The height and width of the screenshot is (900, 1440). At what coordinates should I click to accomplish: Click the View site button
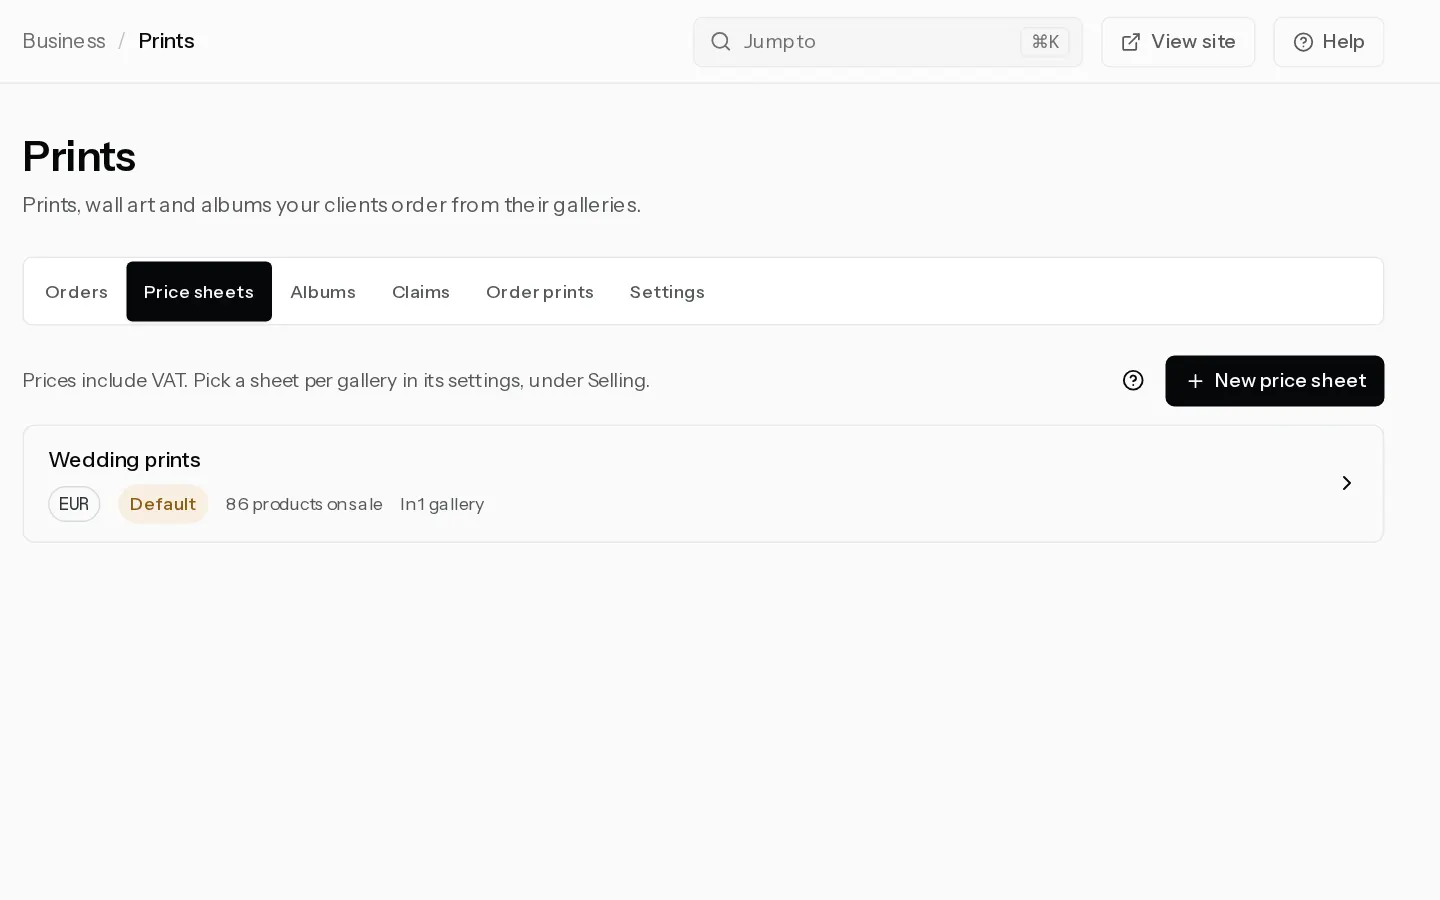pos(1178,42)
